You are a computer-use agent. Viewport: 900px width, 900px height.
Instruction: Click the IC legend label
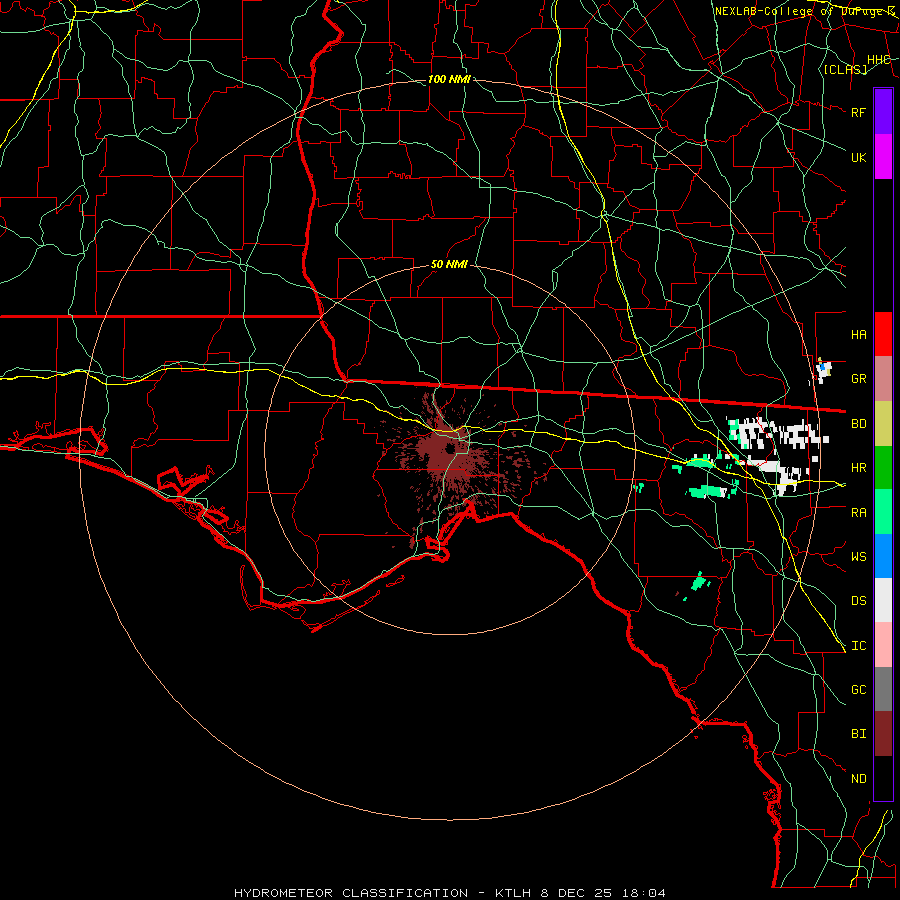(x=859, y=646)
